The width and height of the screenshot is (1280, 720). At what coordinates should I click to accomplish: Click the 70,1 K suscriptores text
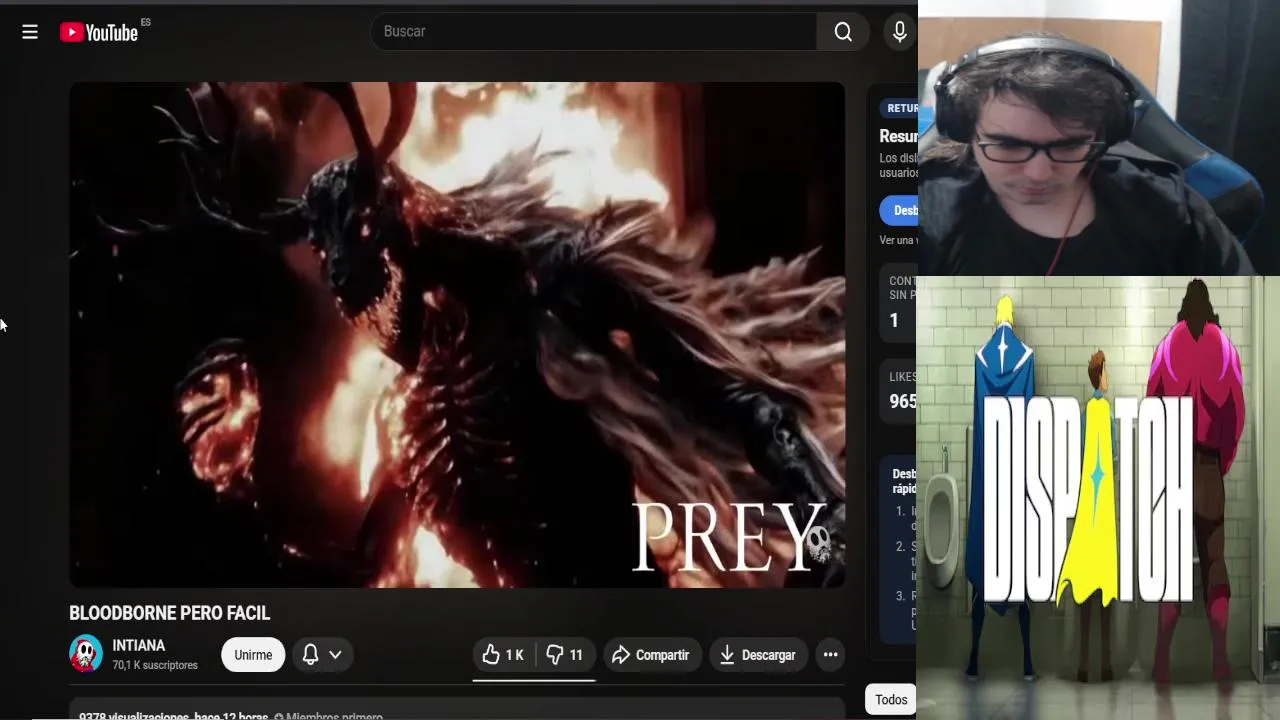155,665
